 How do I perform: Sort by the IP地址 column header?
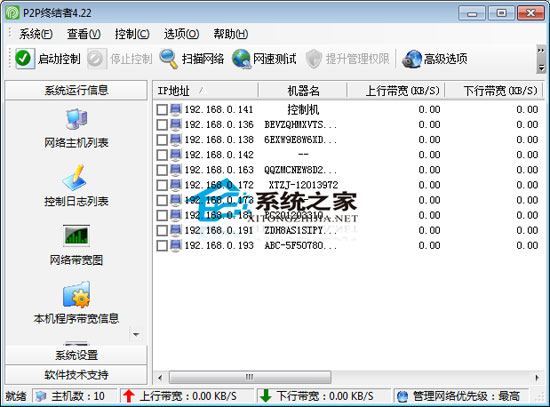206,91
